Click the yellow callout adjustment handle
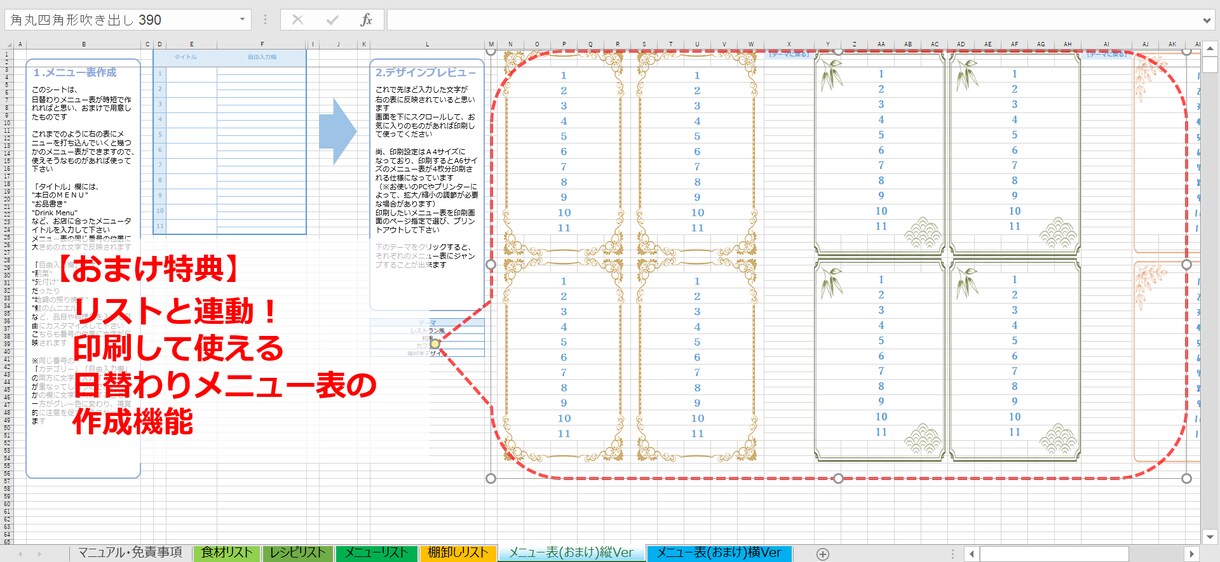Viewport: 1220px width, 562px height. tap(435, 344)
